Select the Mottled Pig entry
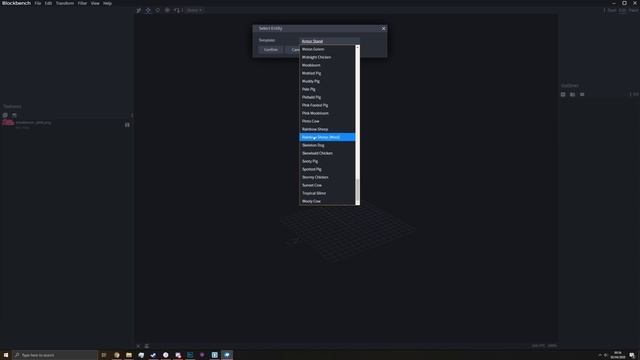 click(x=327, y=73)
